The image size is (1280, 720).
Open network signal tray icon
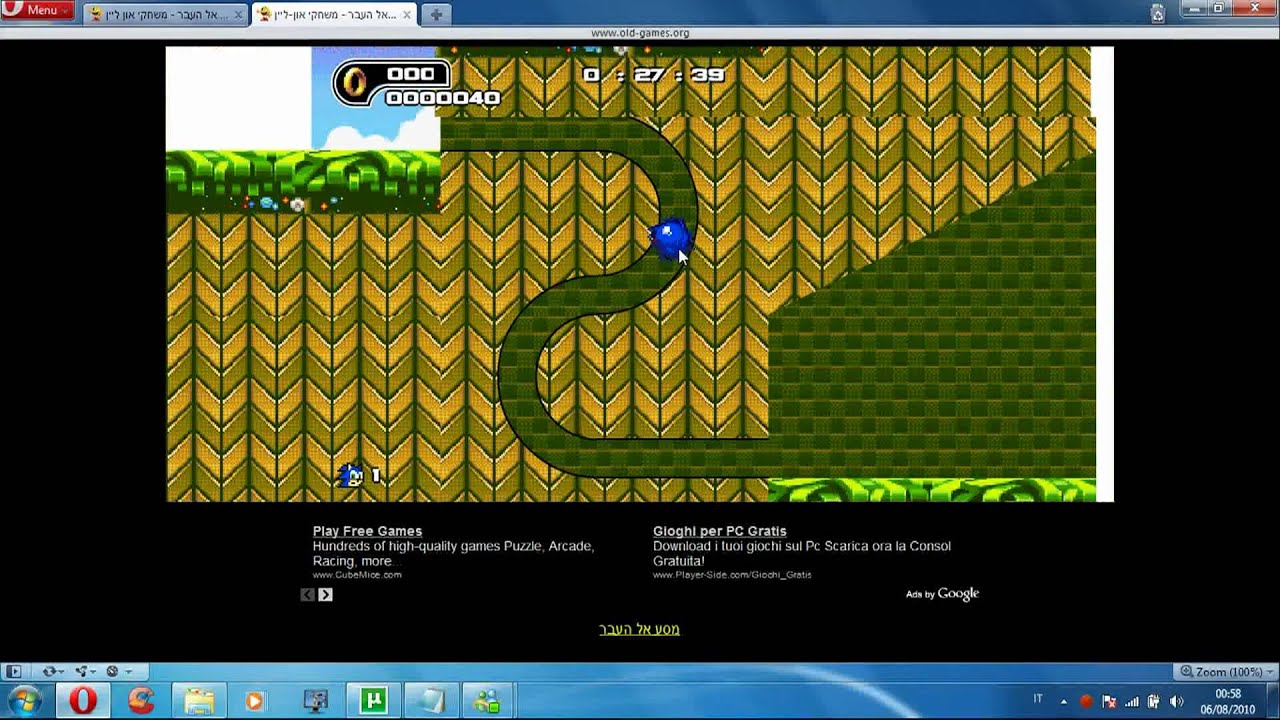tap(1132, 701)
